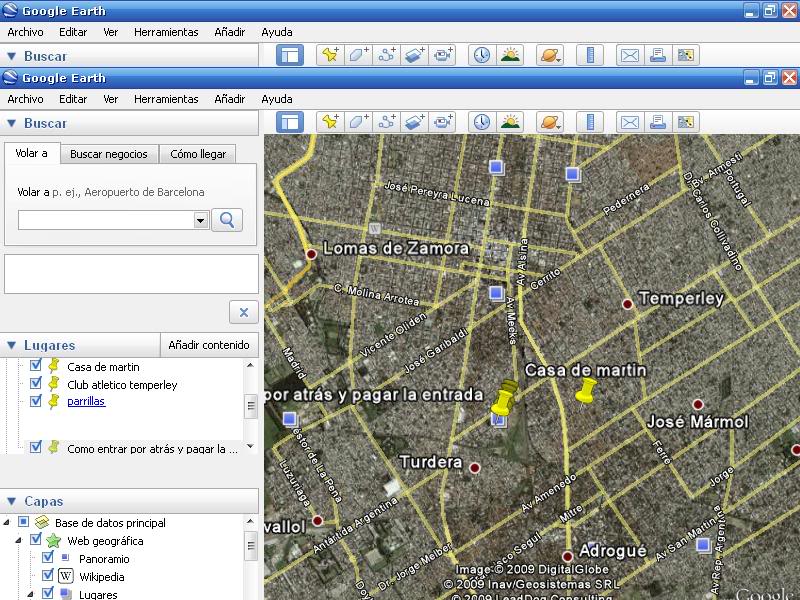Add polygon icon in front window toolbar
Image resolution: width=800 pixels, height=600 pixels.
(358, 122)
